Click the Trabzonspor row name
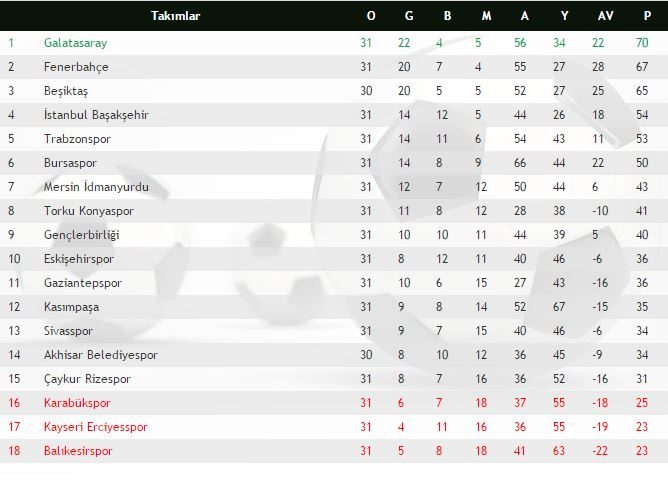 click(77, 139)
